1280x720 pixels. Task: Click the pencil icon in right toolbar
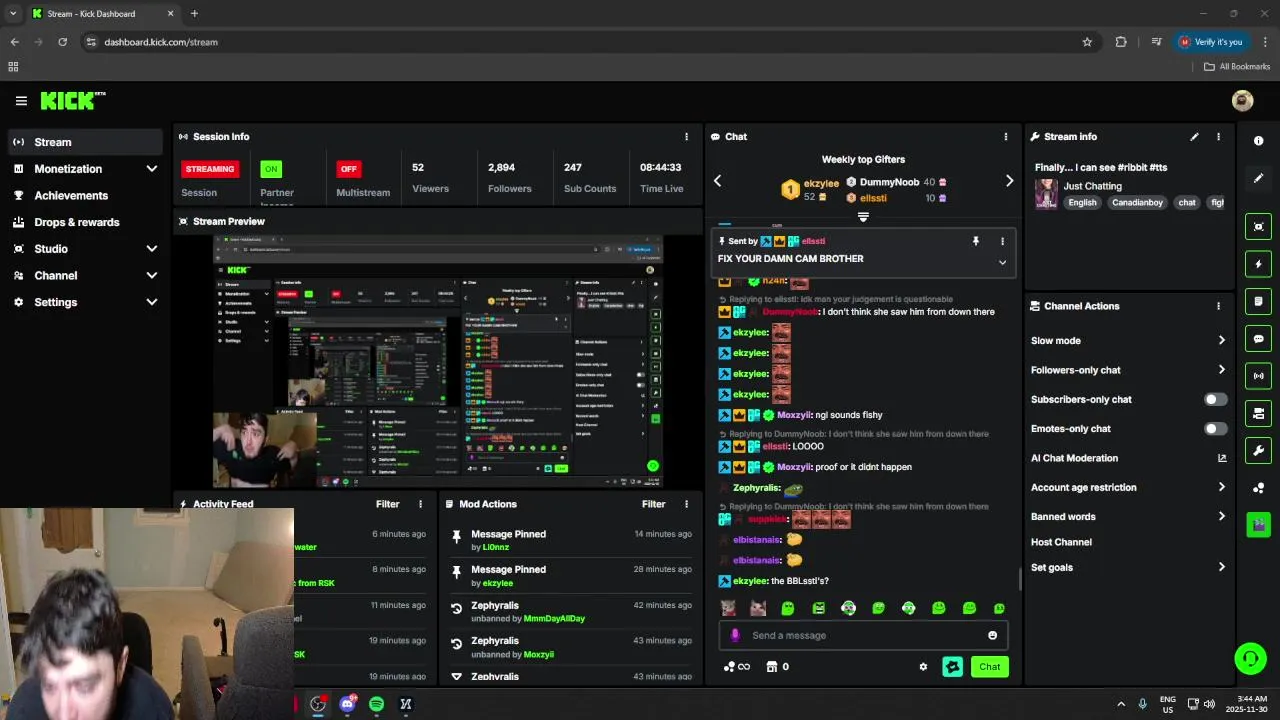1259,178
